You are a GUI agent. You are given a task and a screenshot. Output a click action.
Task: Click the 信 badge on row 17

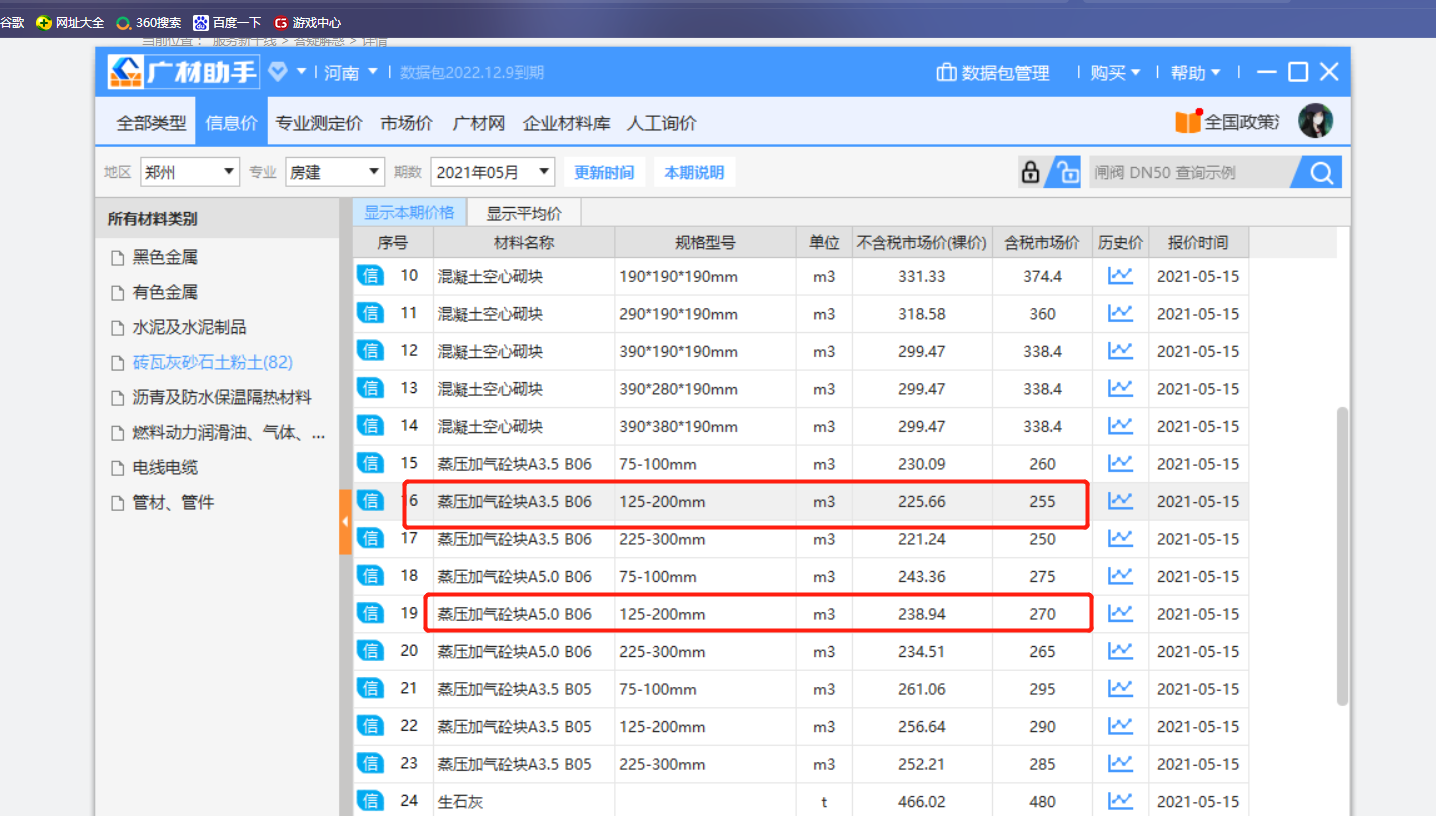(370, 539)
